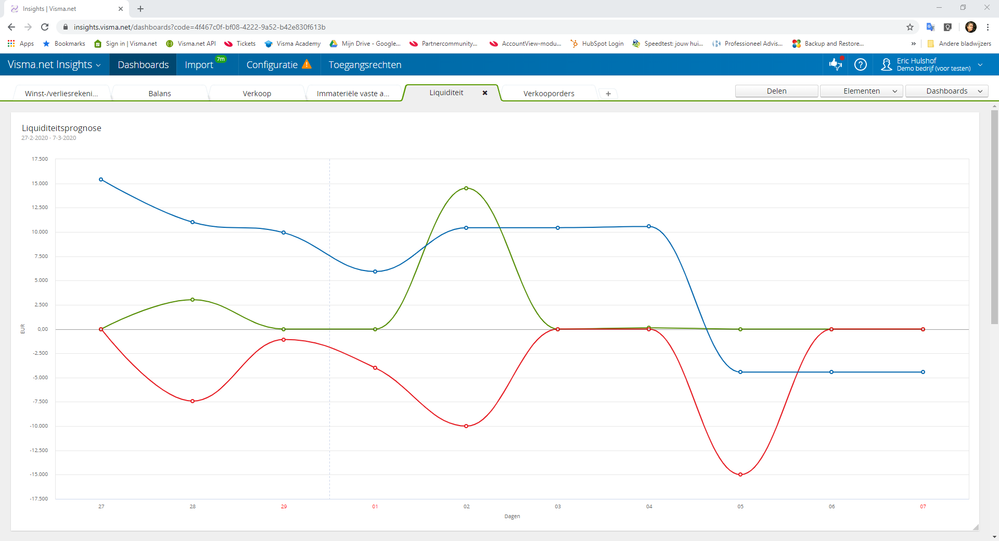
Task: Select the Insights | Visma.net browser tab
Action: coord(67,9)
